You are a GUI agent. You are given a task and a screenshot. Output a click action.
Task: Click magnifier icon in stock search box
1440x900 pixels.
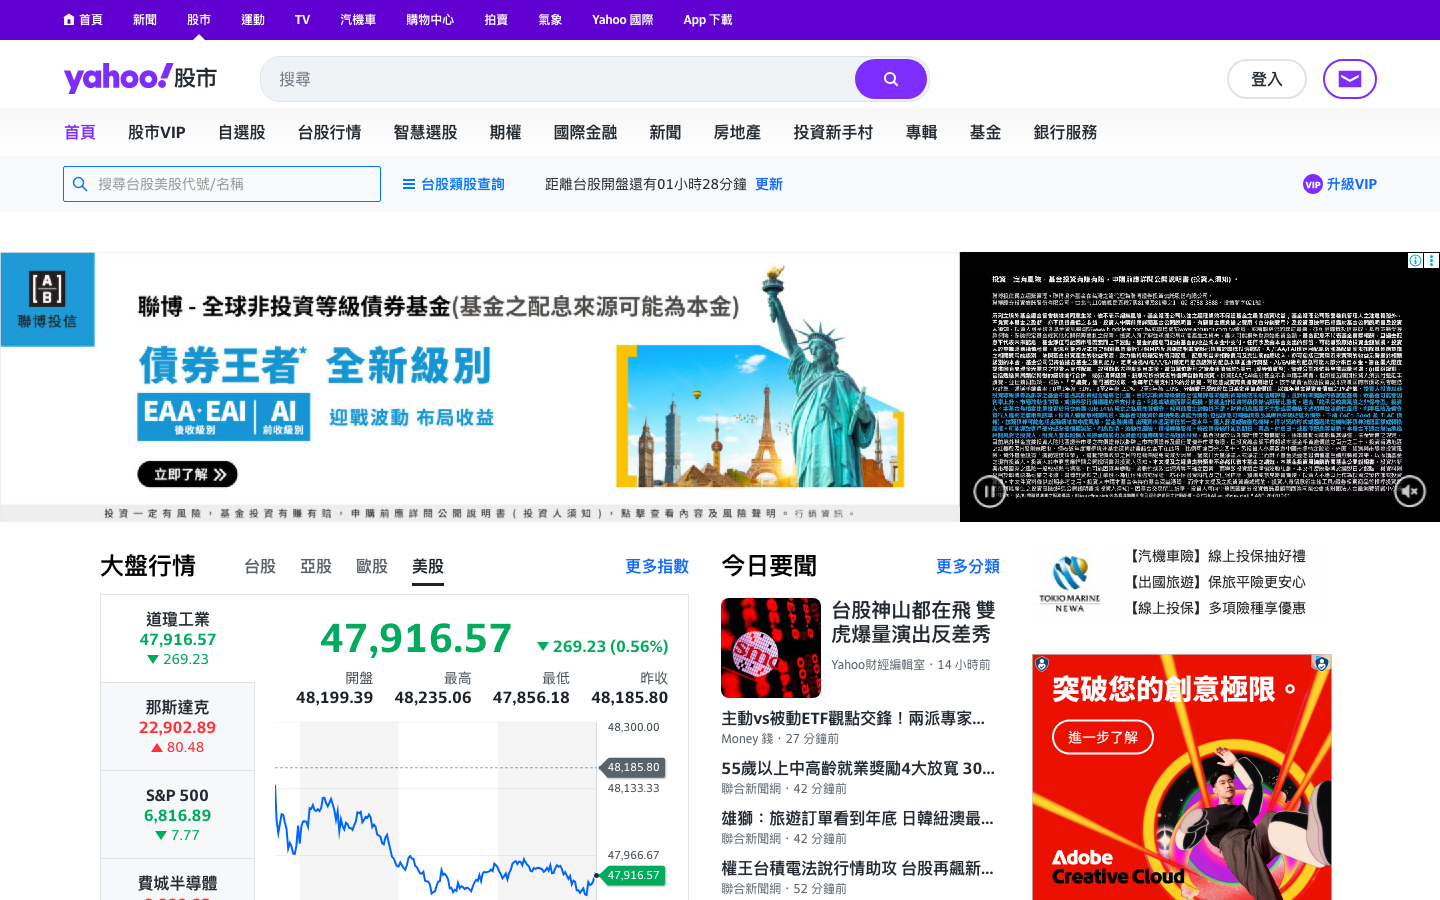point(81,184)
